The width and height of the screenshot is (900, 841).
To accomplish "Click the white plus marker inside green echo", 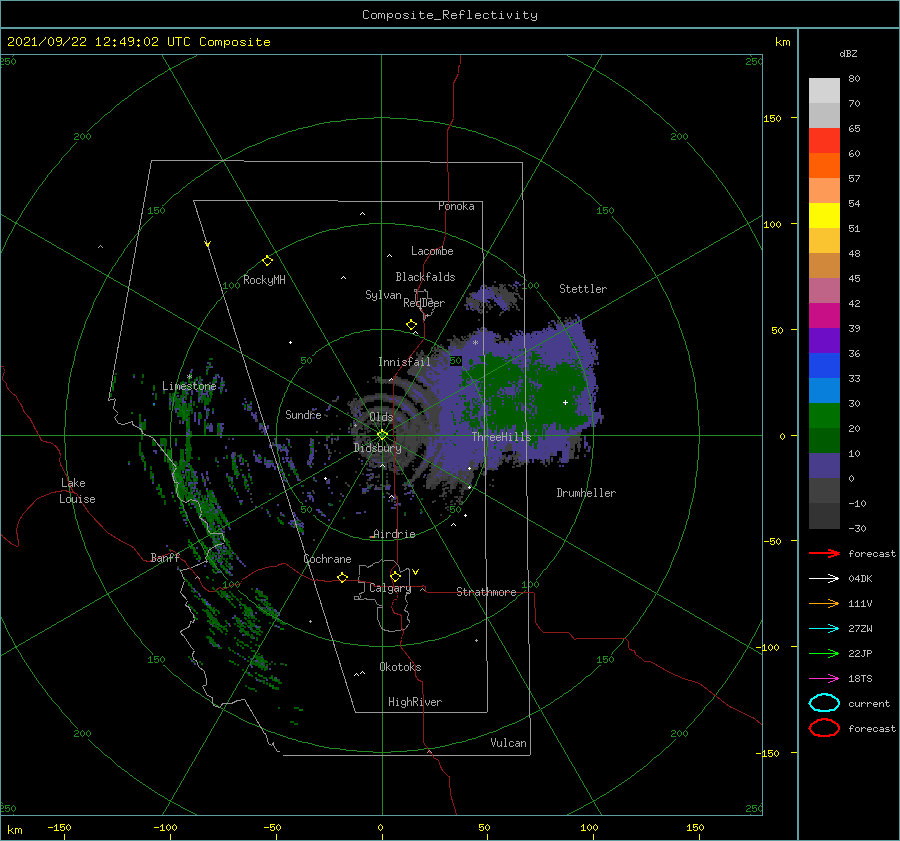I will point(565,402).
